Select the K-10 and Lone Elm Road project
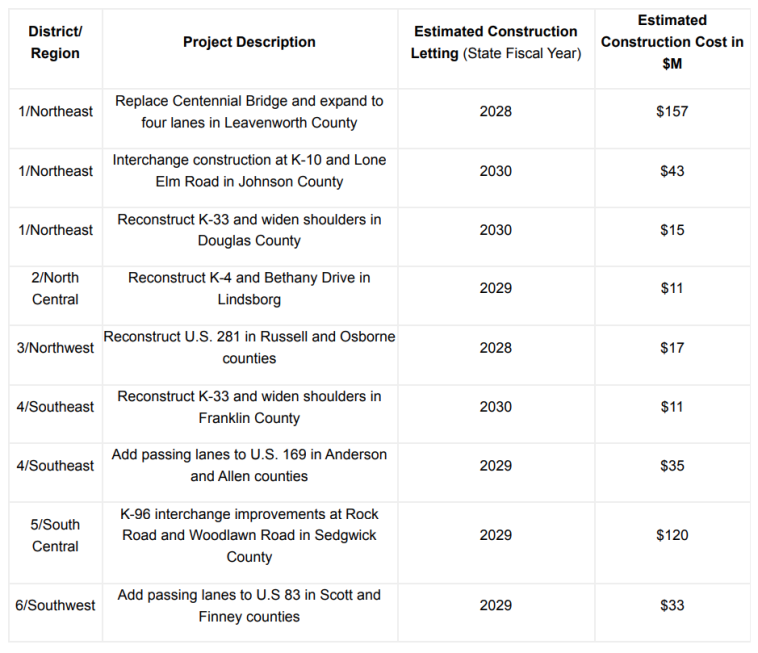 (249, 171)
